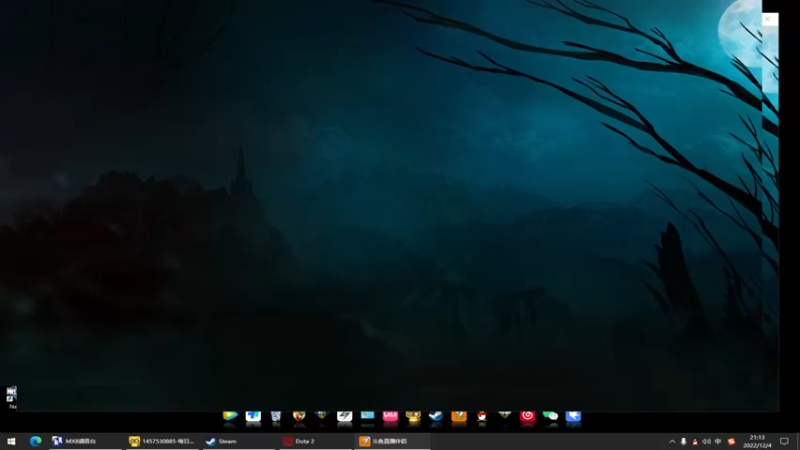Open the QQ penguin tray icon

694,441
